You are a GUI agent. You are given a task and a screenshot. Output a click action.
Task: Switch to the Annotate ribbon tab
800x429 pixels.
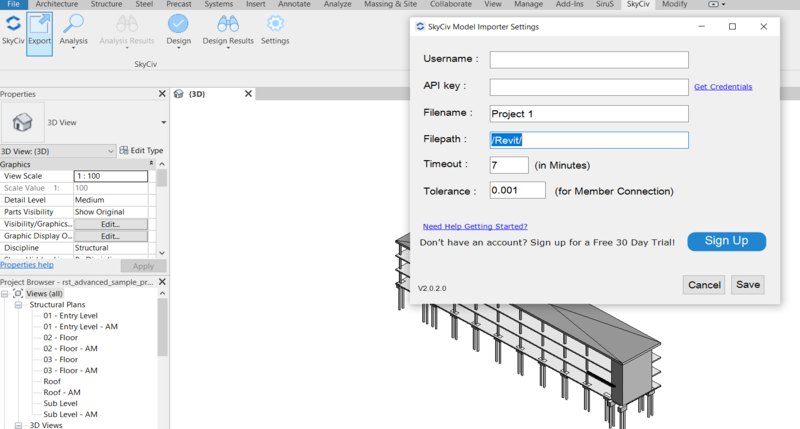tap(294, 4)
